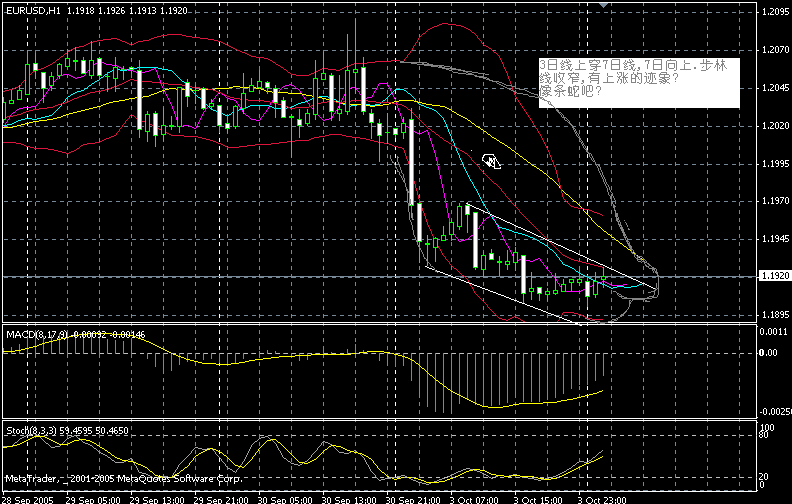Viewport: 792px width, 504px height.
Task: Click the 29 Sep 05:00 time axis label
Action: [x=93, y=499]
